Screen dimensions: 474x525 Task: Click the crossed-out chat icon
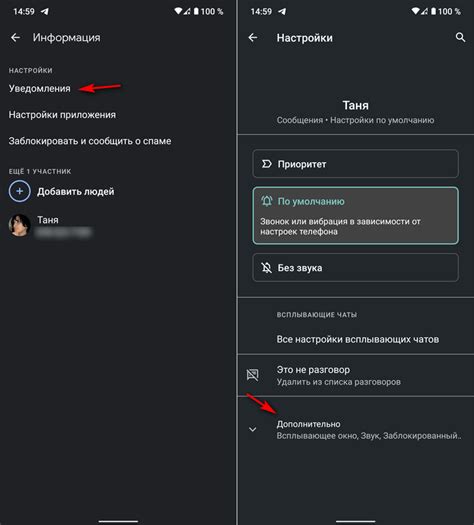(x=253, y=375)
